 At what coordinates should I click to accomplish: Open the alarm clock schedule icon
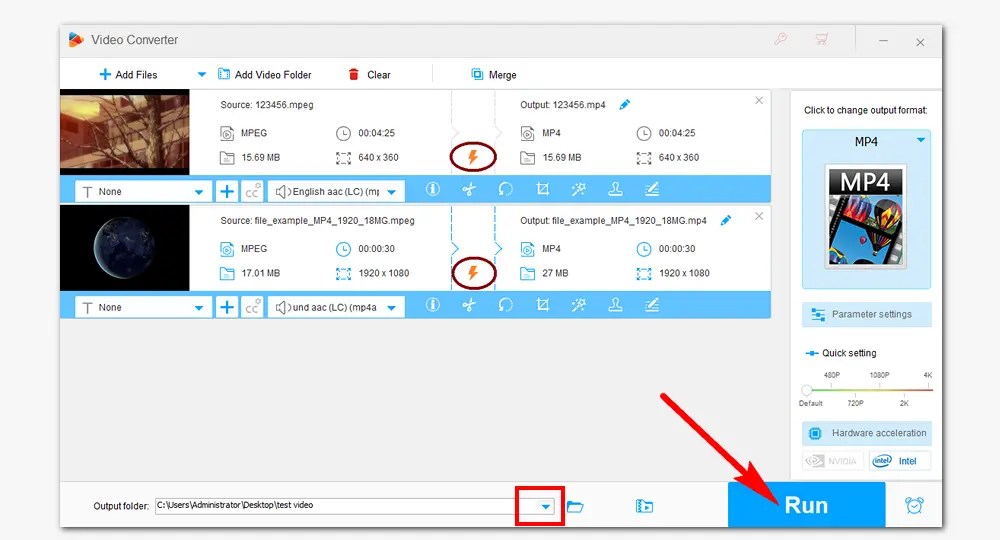point(914,506)
